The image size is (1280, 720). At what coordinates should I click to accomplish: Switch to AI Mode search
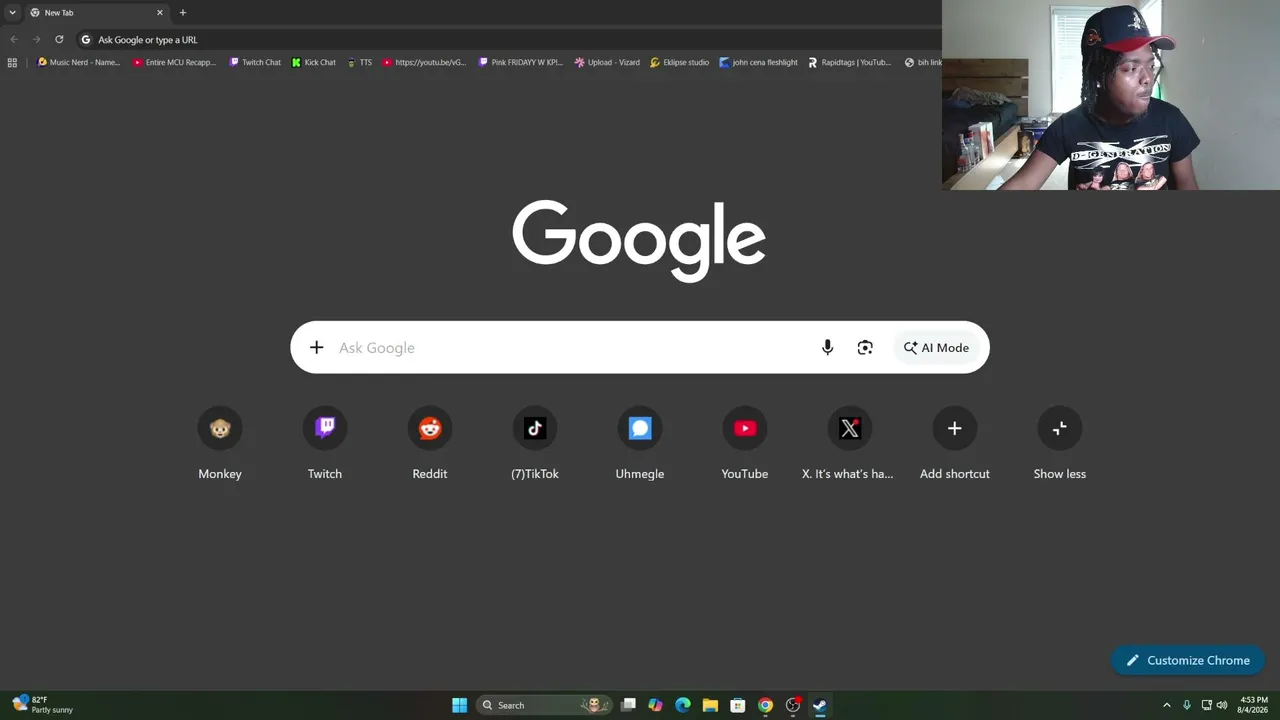(x=936, y=348)
